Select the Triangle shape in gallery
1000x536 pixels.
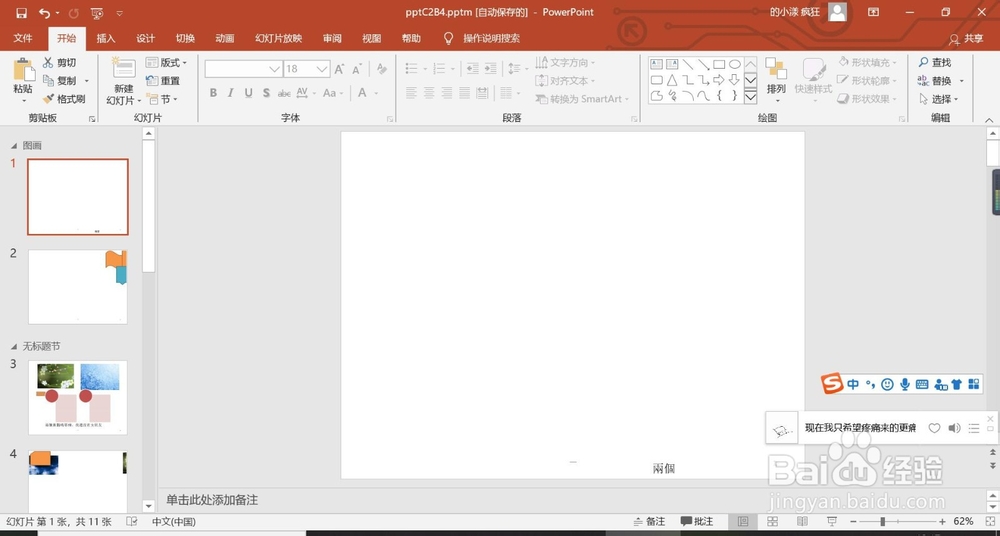pyautogui.click(x=672, y=80)
